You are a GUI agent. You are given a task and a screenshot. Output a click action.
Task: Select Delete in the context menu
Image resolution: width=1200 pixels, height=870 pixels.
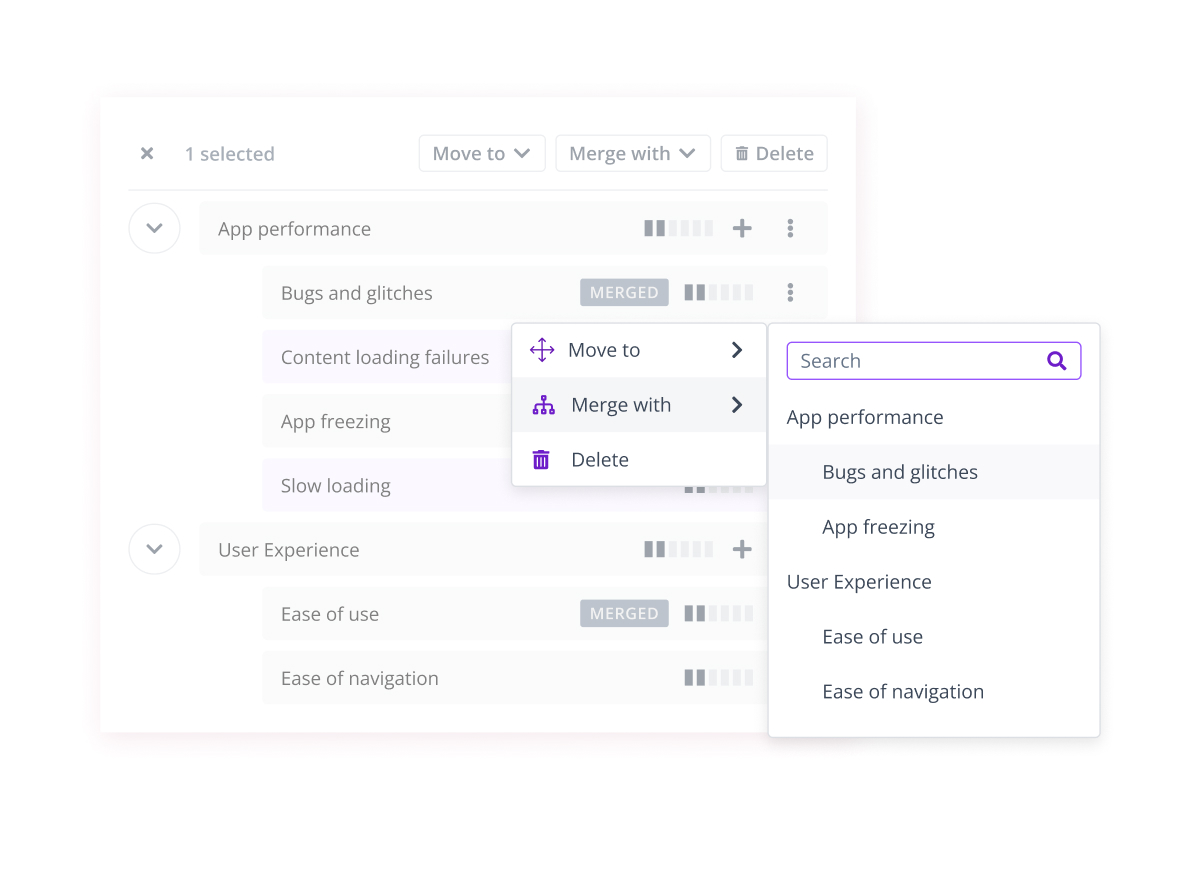[600, 459]
